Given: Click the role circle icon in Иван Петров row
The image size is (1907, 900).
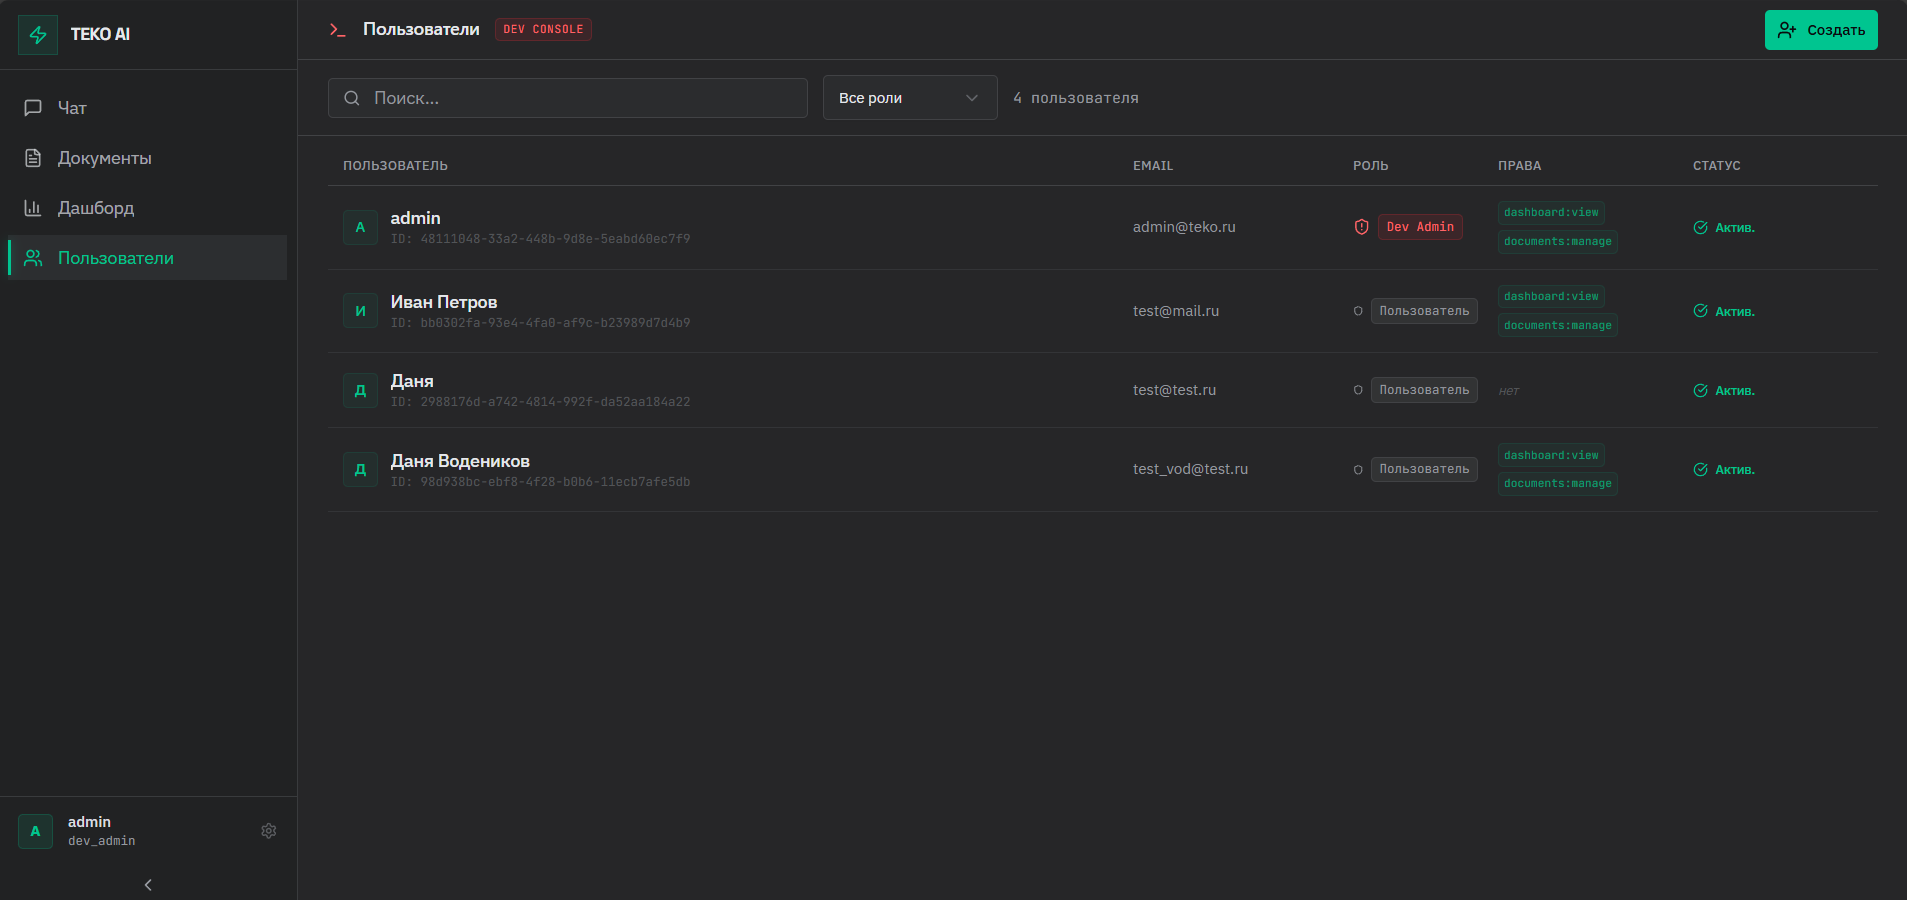Looking at the screenshot, I should 1358,311.
